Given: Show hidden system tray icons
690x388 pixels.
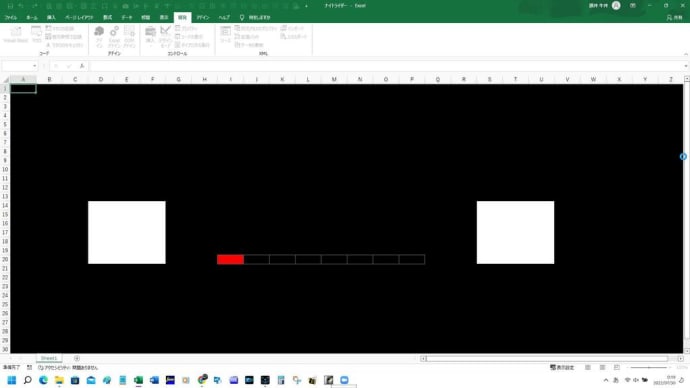Looking at the screenshot, I should (606, 380).
